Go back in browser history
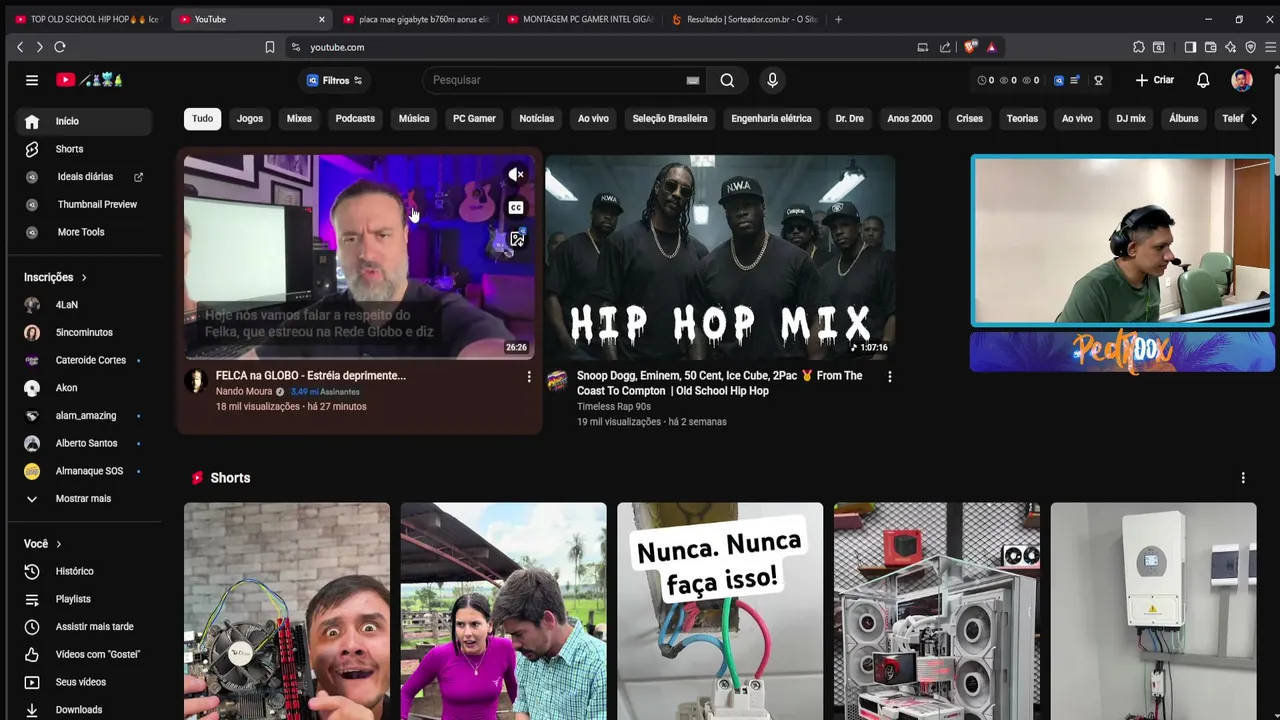The image size is (1280, 720). tap(20, 47)
